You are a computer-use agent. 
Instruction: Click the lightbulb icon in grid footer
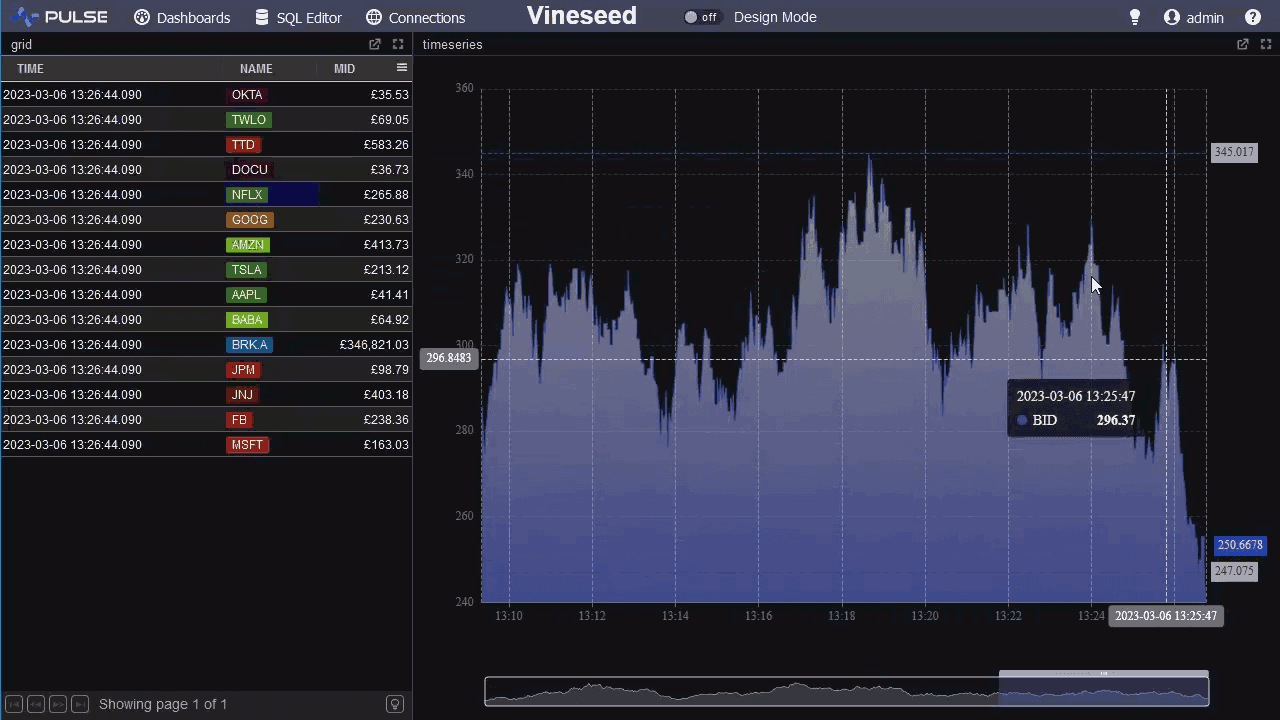pyautogui.click(x=395, y=704)
